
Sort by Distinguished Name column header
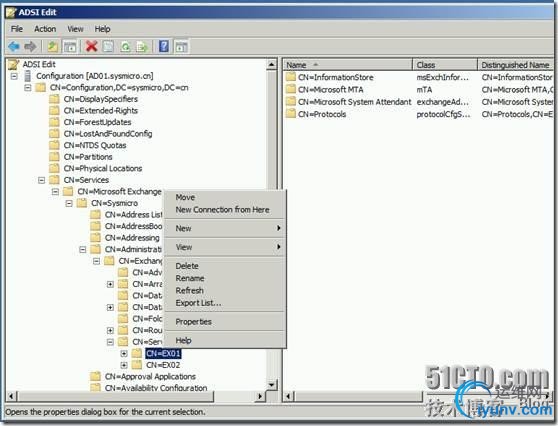[x=516, y=65]
